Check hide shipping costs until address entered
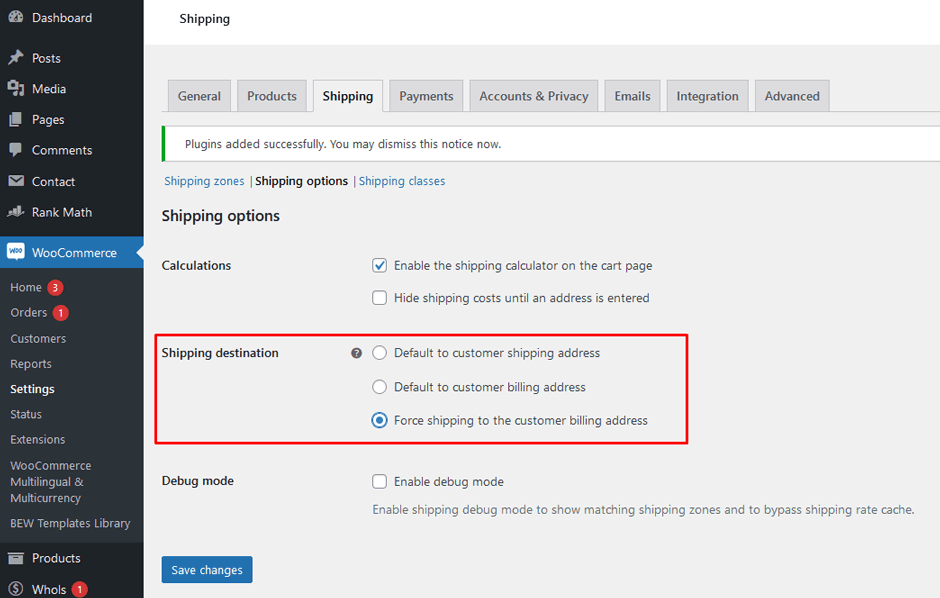 [x=379, y=297]
